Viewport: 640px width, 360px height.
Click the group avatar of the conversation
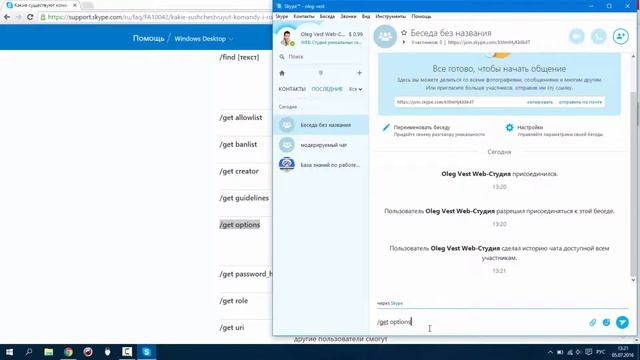click(x=385, y=36)
